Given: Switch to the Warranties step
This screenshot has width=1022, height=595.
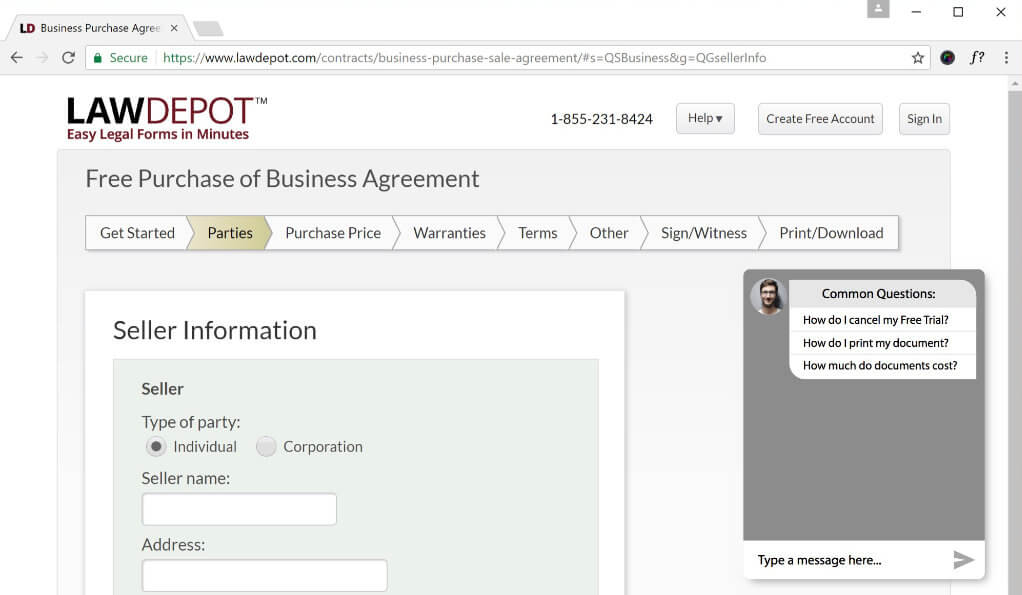Looking at the screenshot, I should 449,233.
